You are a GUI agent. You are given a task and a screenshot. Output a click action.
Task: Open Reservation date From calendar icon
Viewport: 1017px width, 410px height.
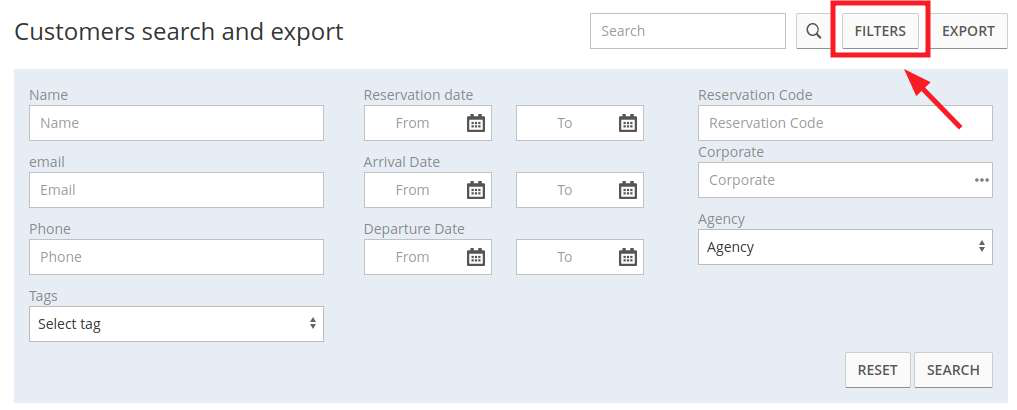(x=476, y=123)
